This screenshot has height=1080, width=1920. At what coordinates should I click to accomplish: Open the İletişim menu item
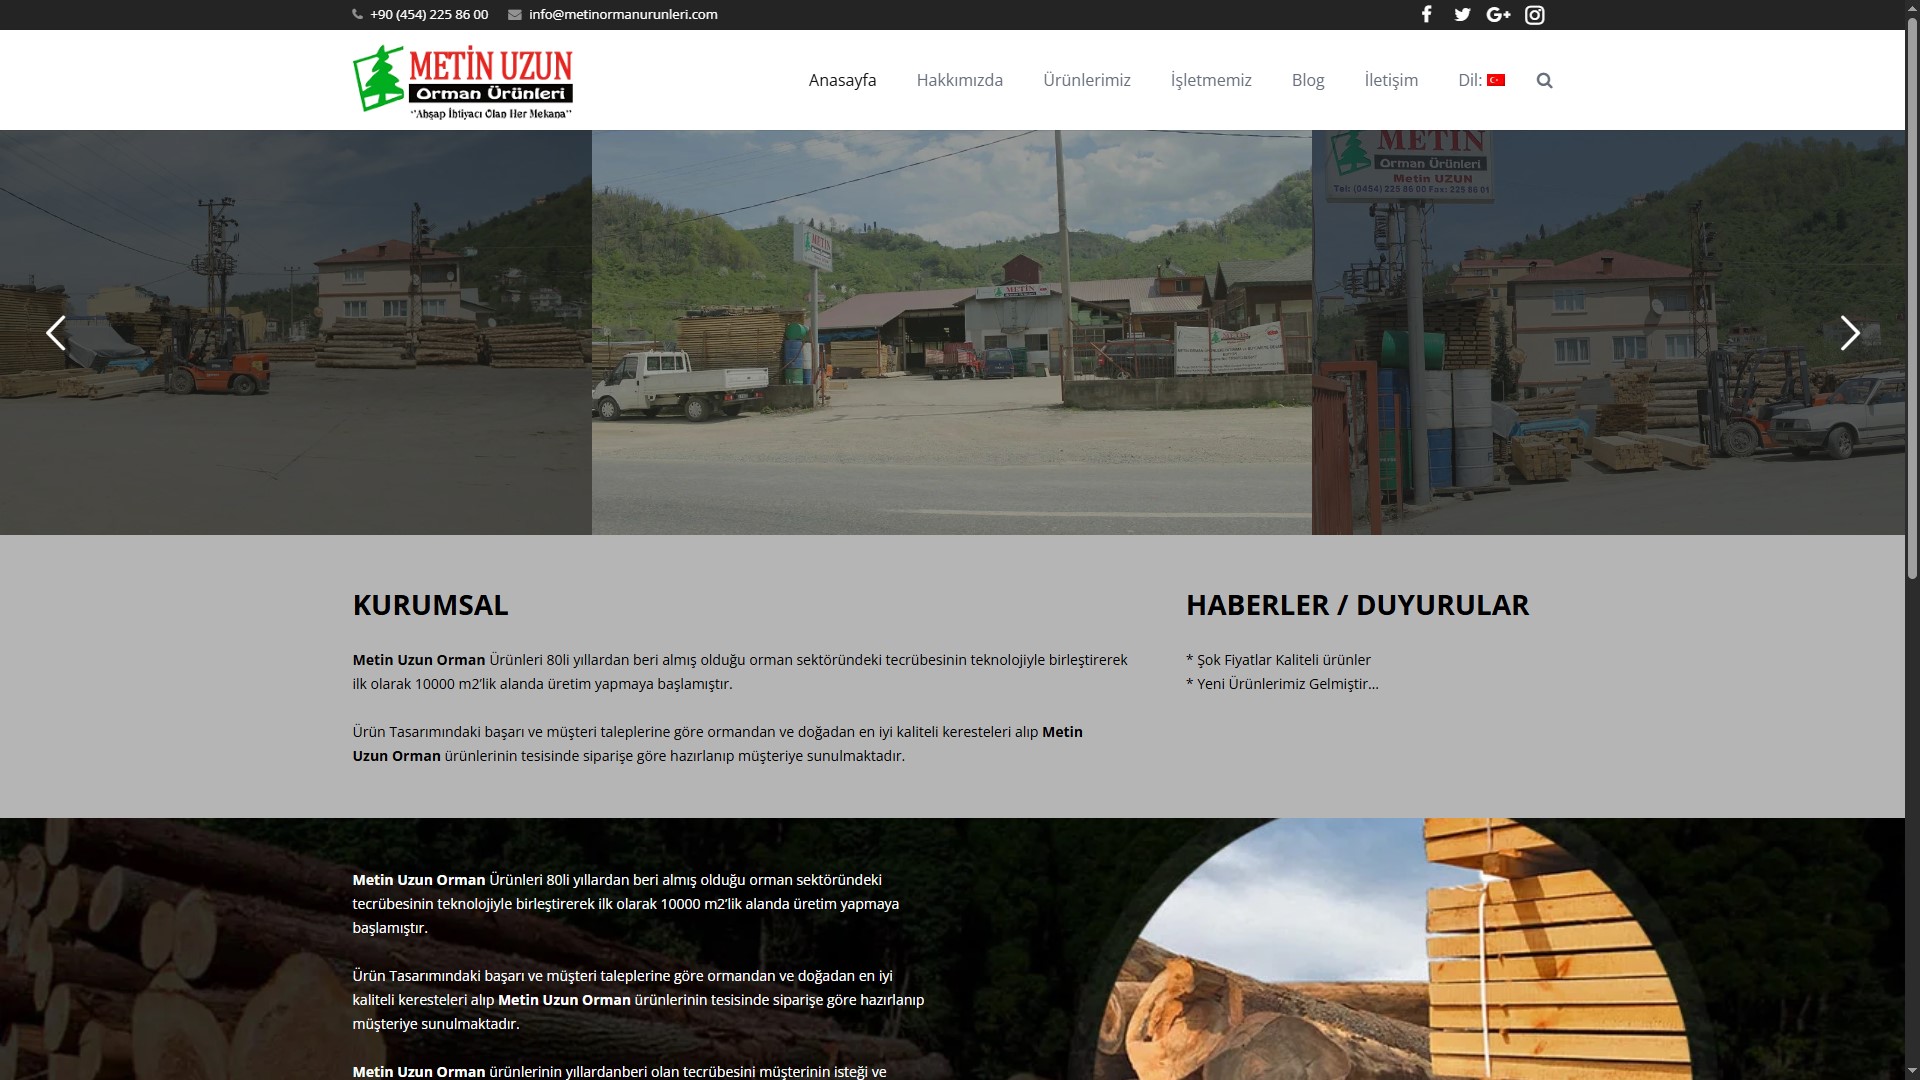click(1391, 80)
